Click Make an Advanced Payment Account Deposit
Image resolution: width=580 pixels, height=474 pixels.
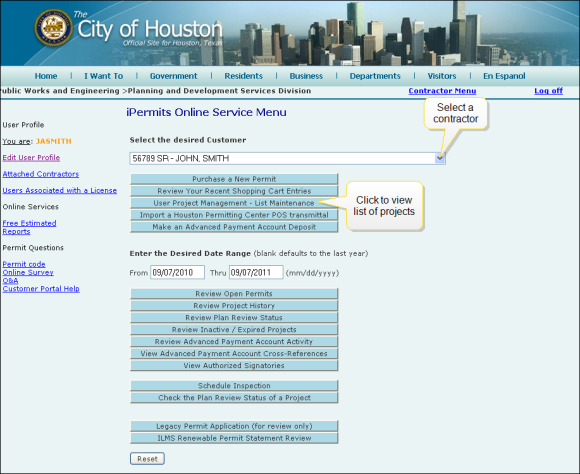[x=234, y=227]
